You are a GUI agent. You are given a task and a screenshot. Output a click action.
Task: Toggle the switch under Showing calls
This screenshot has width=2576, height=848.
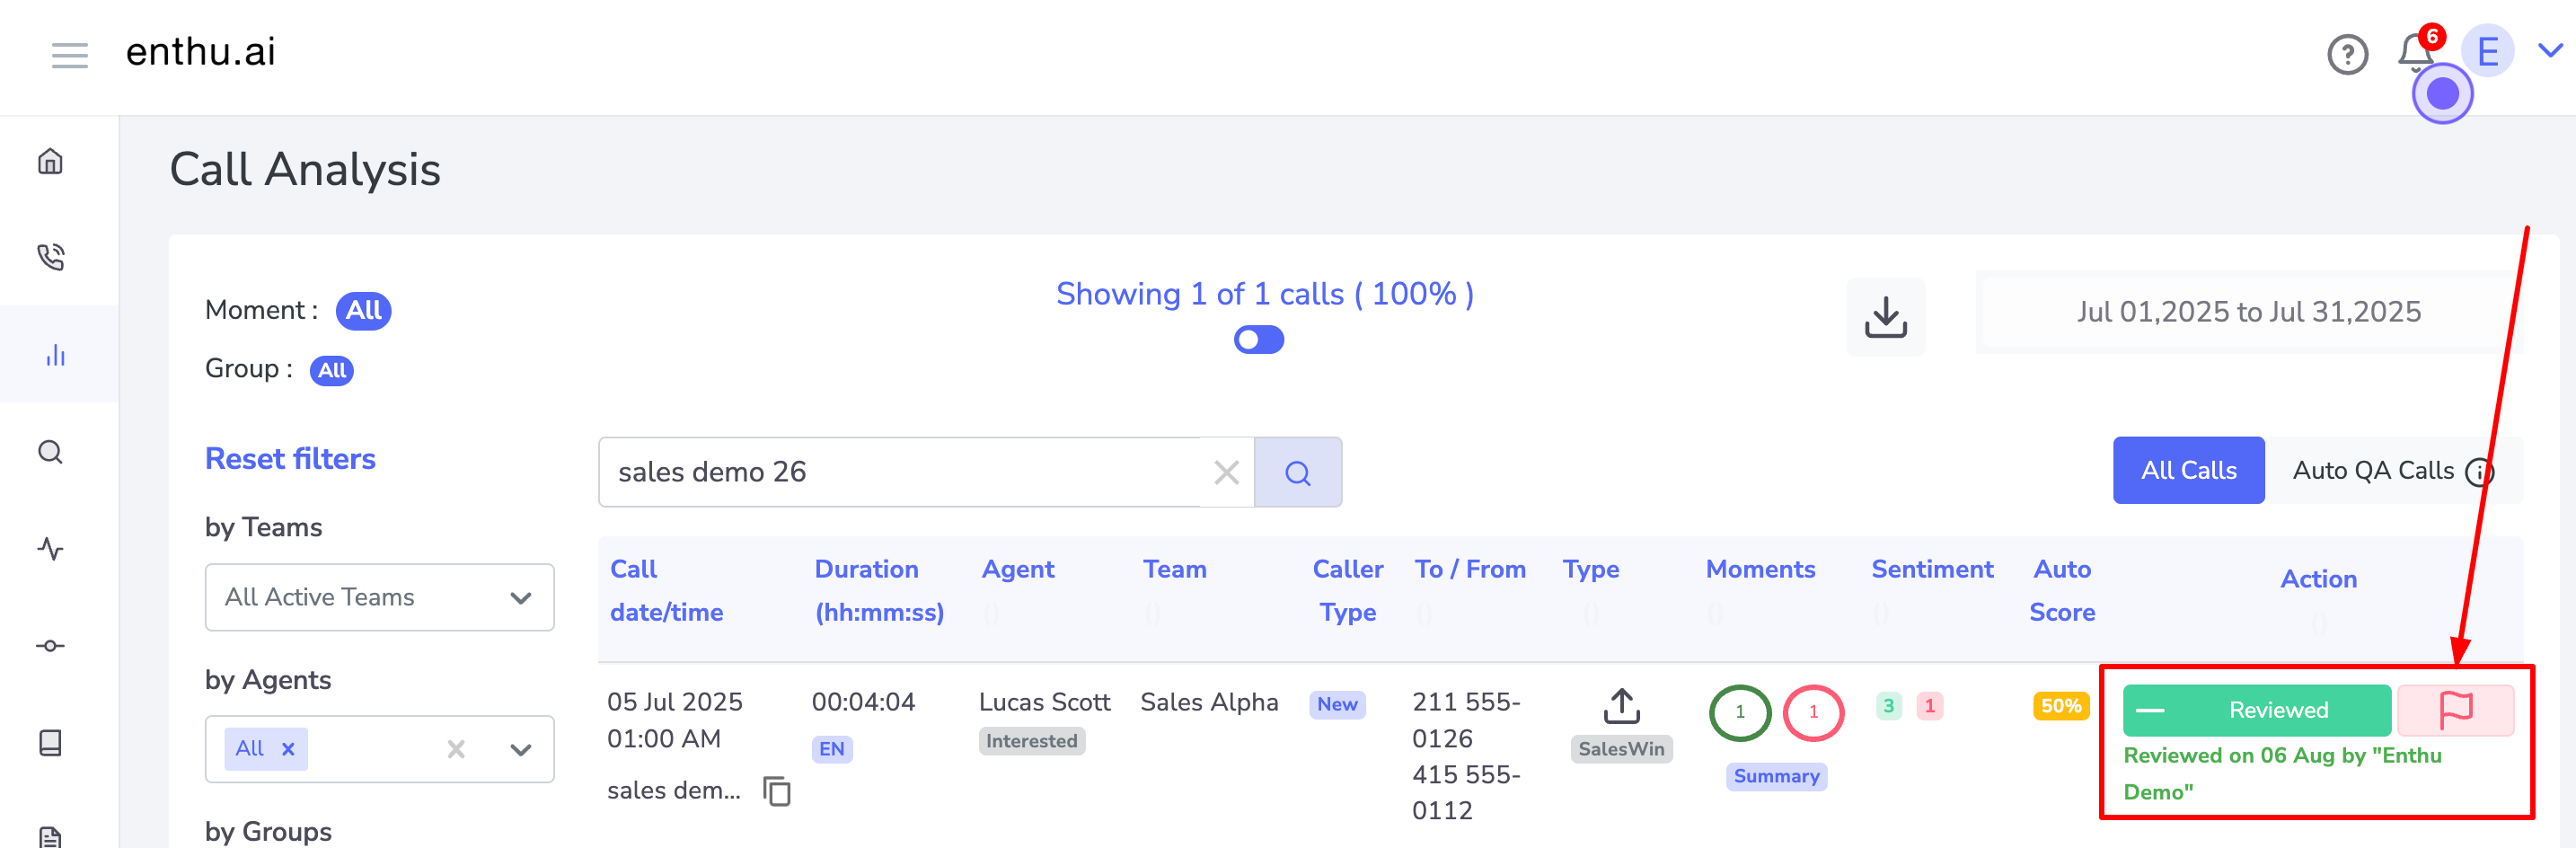coord(1258,340)
